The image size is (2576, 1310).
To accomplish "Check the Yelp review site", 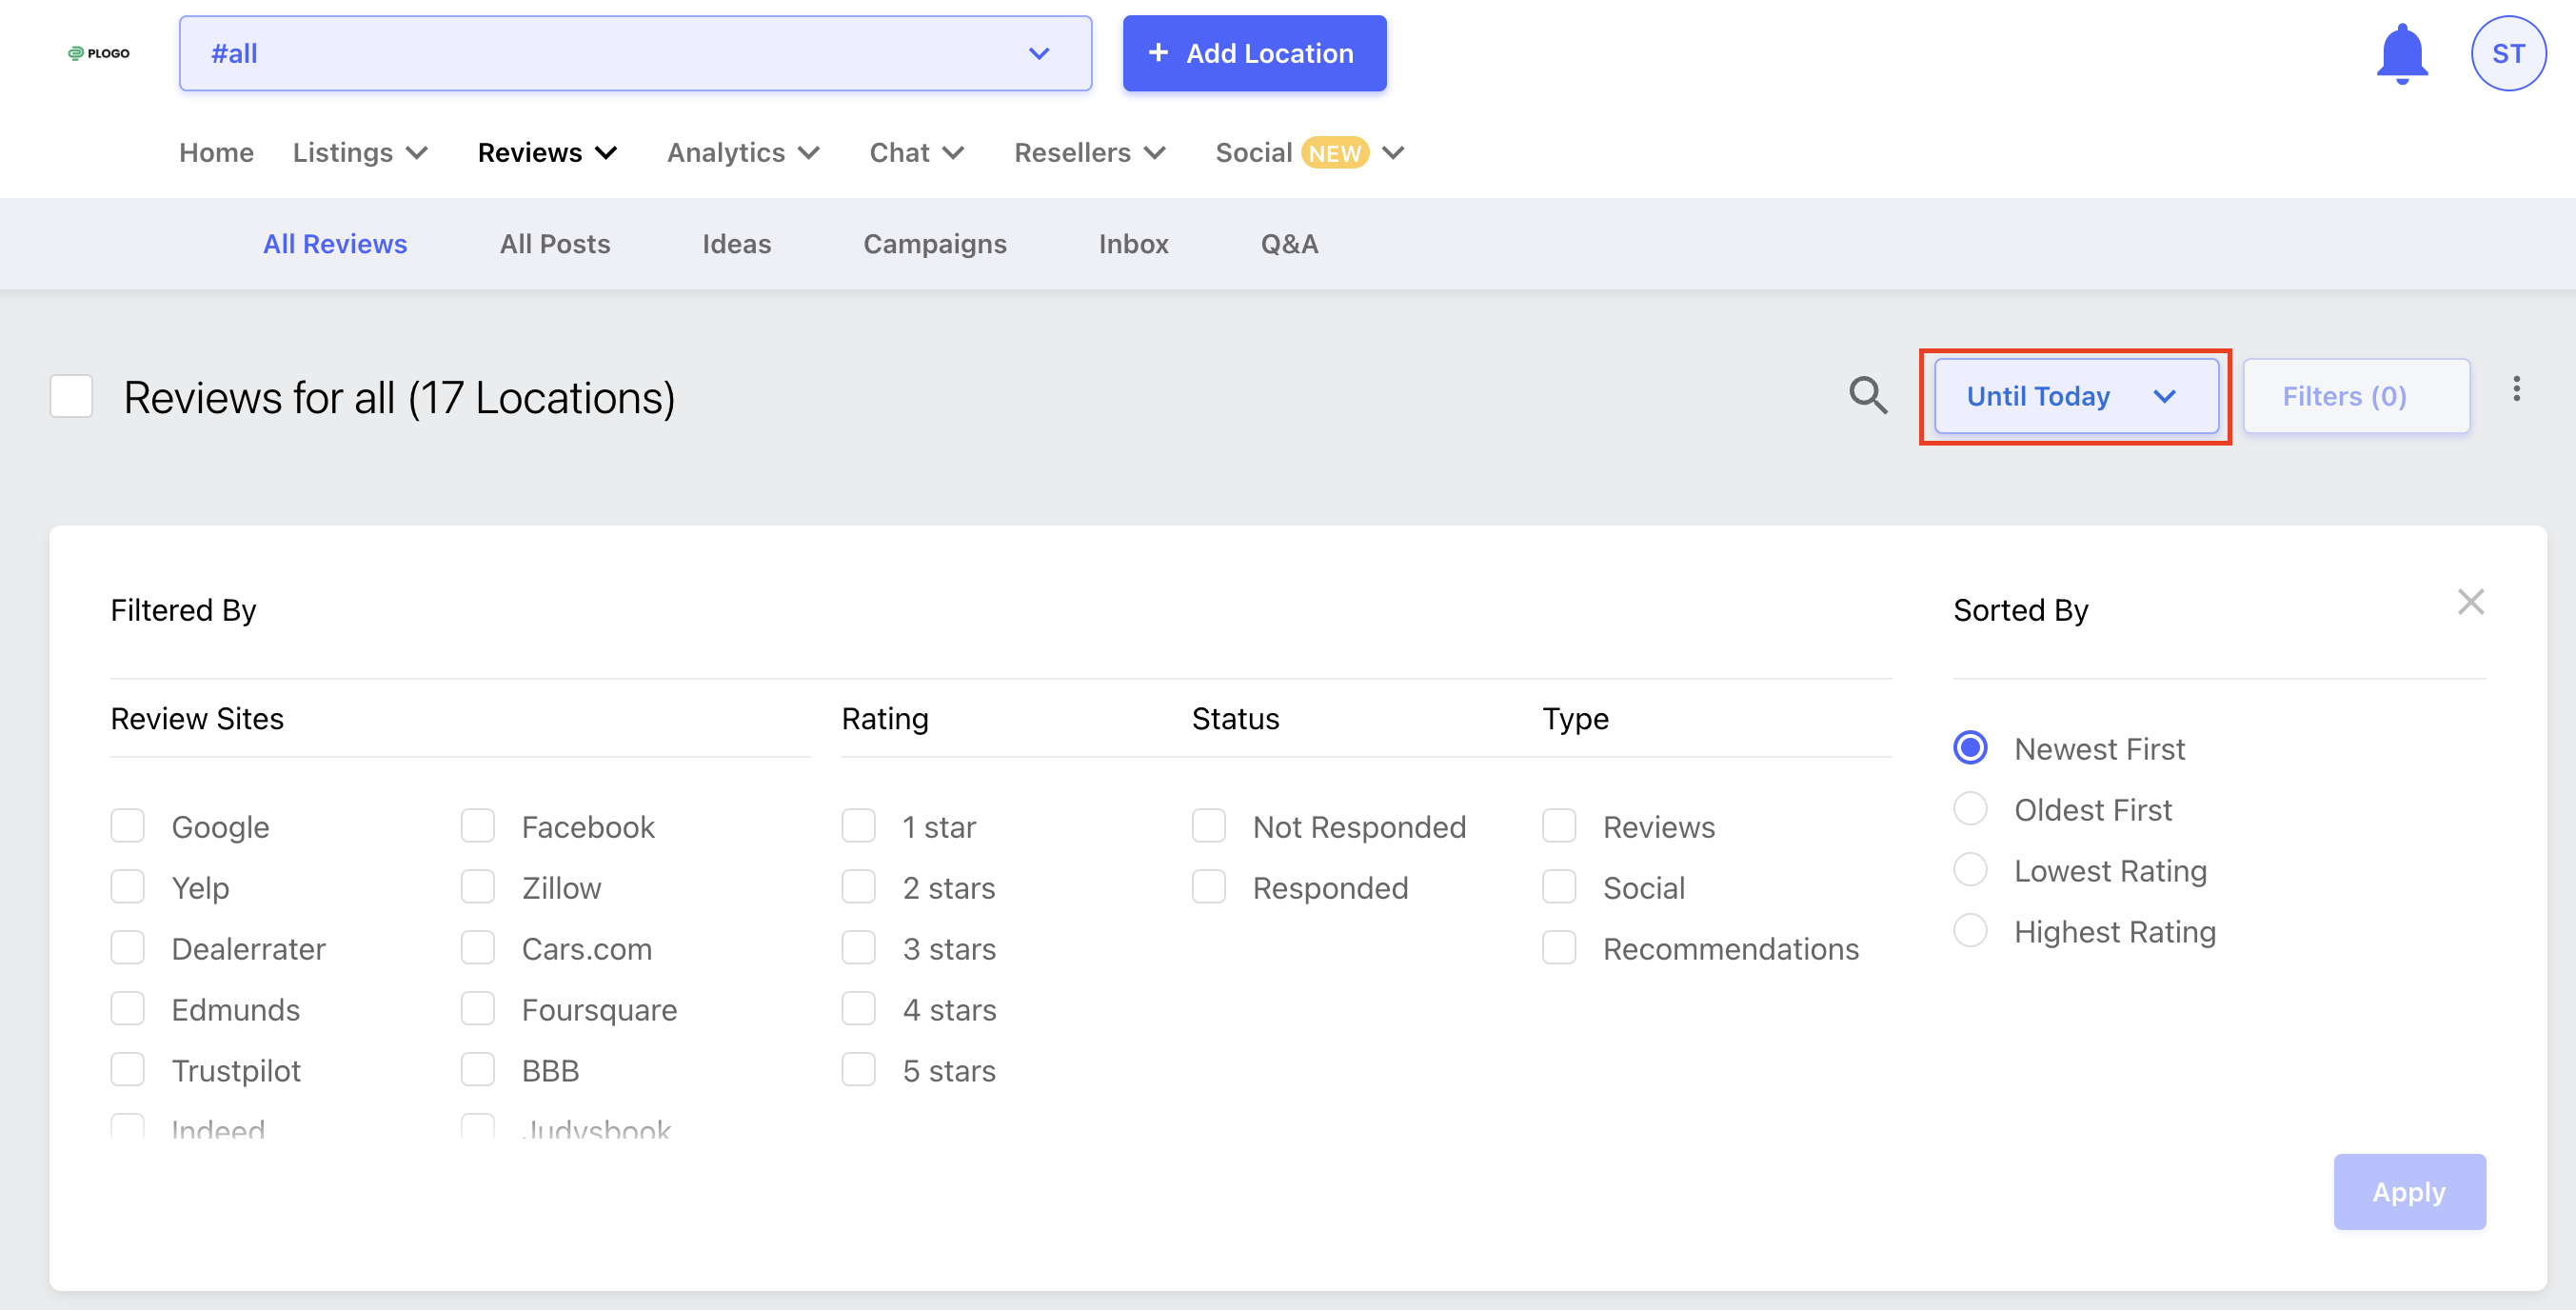I will [x=128, y=888].
